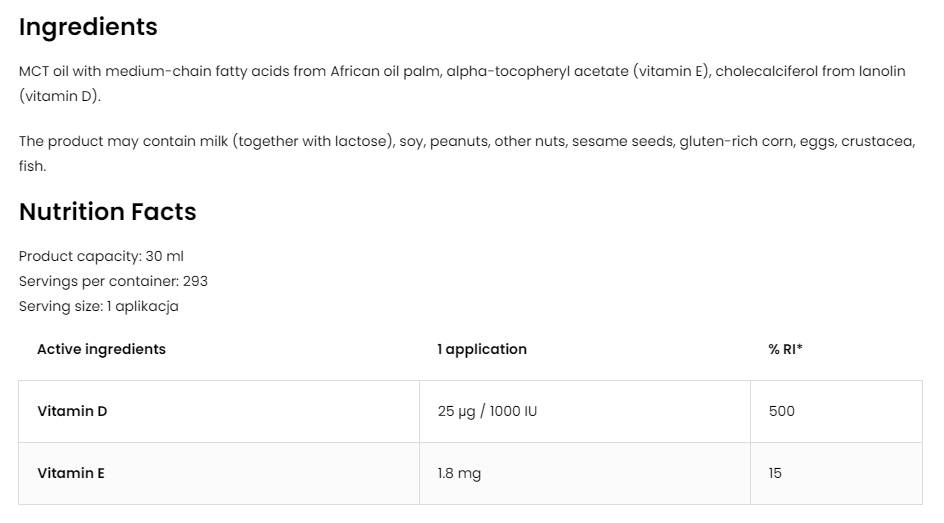The image size is (944, 523).
Task: Select the Vitamin E row label
Action: [x=71, y=473]
